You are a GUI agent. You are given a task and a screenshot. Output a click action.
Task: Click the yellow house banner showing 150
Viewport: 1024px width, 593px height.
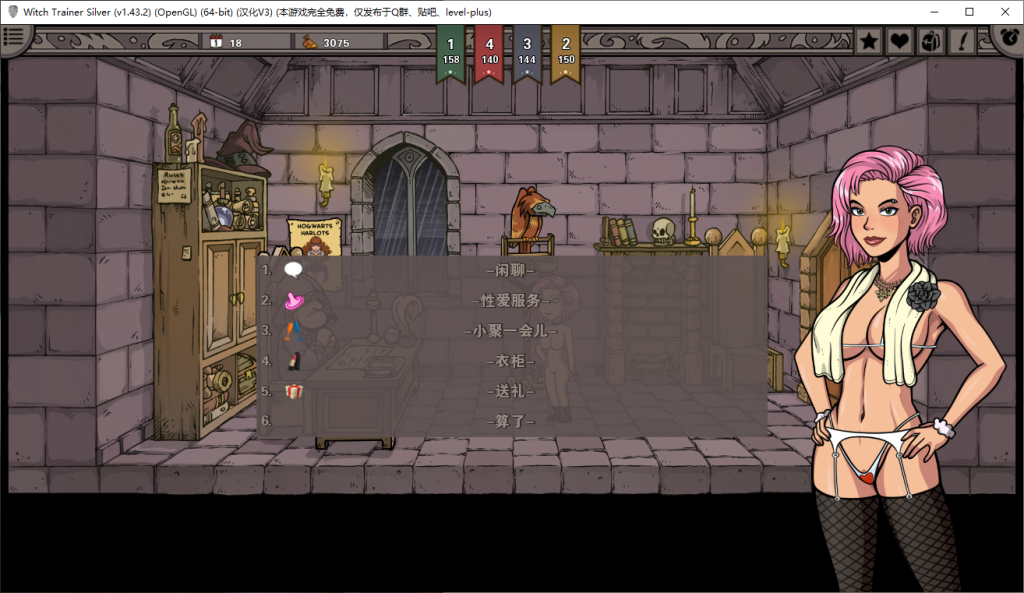[565, 52]
